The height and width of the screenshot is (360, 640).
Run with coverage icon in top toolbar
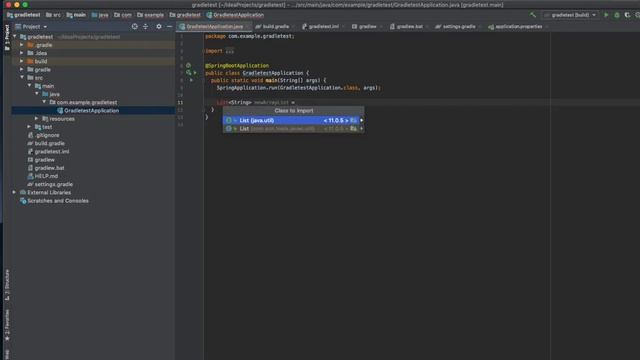pos(627,15)
